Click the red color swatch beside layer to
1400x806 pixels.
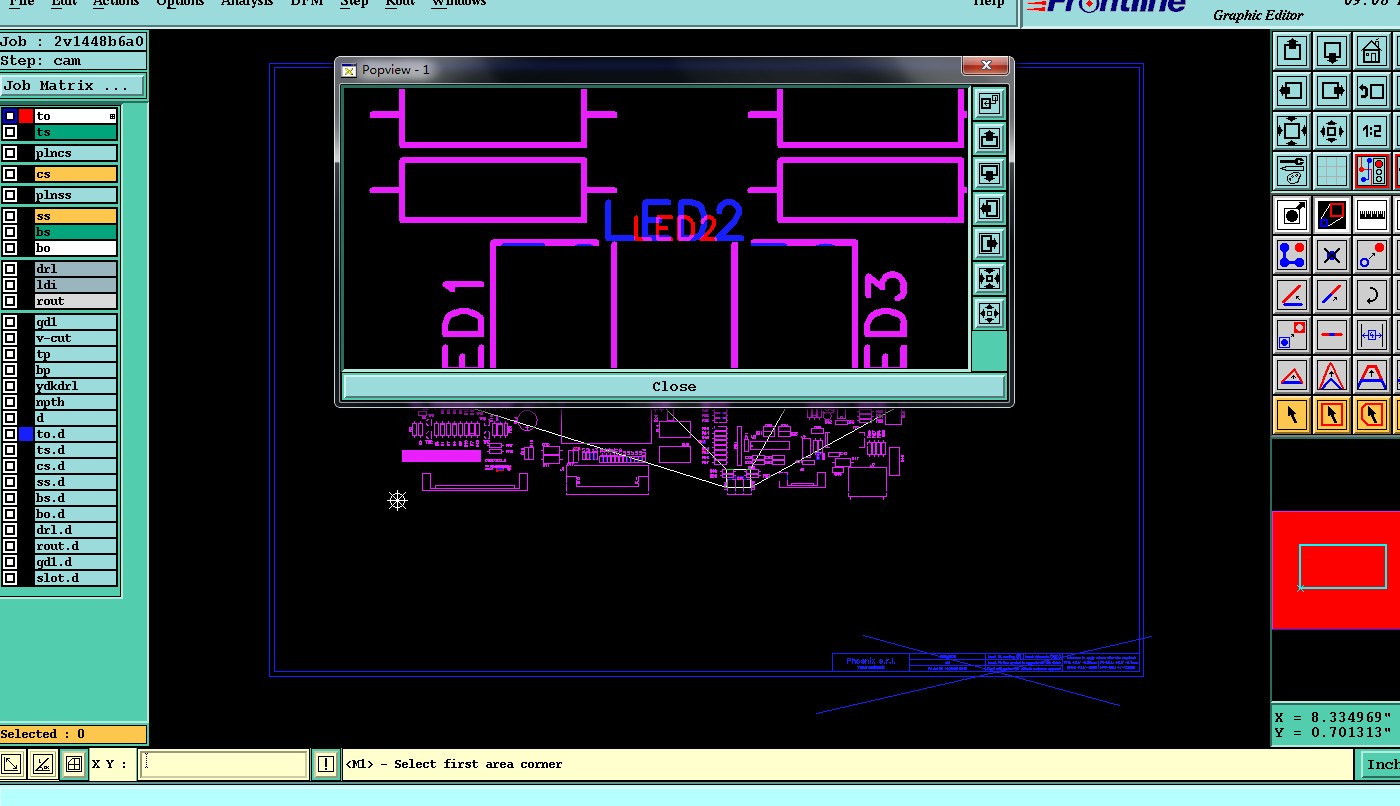click(26, 116)
